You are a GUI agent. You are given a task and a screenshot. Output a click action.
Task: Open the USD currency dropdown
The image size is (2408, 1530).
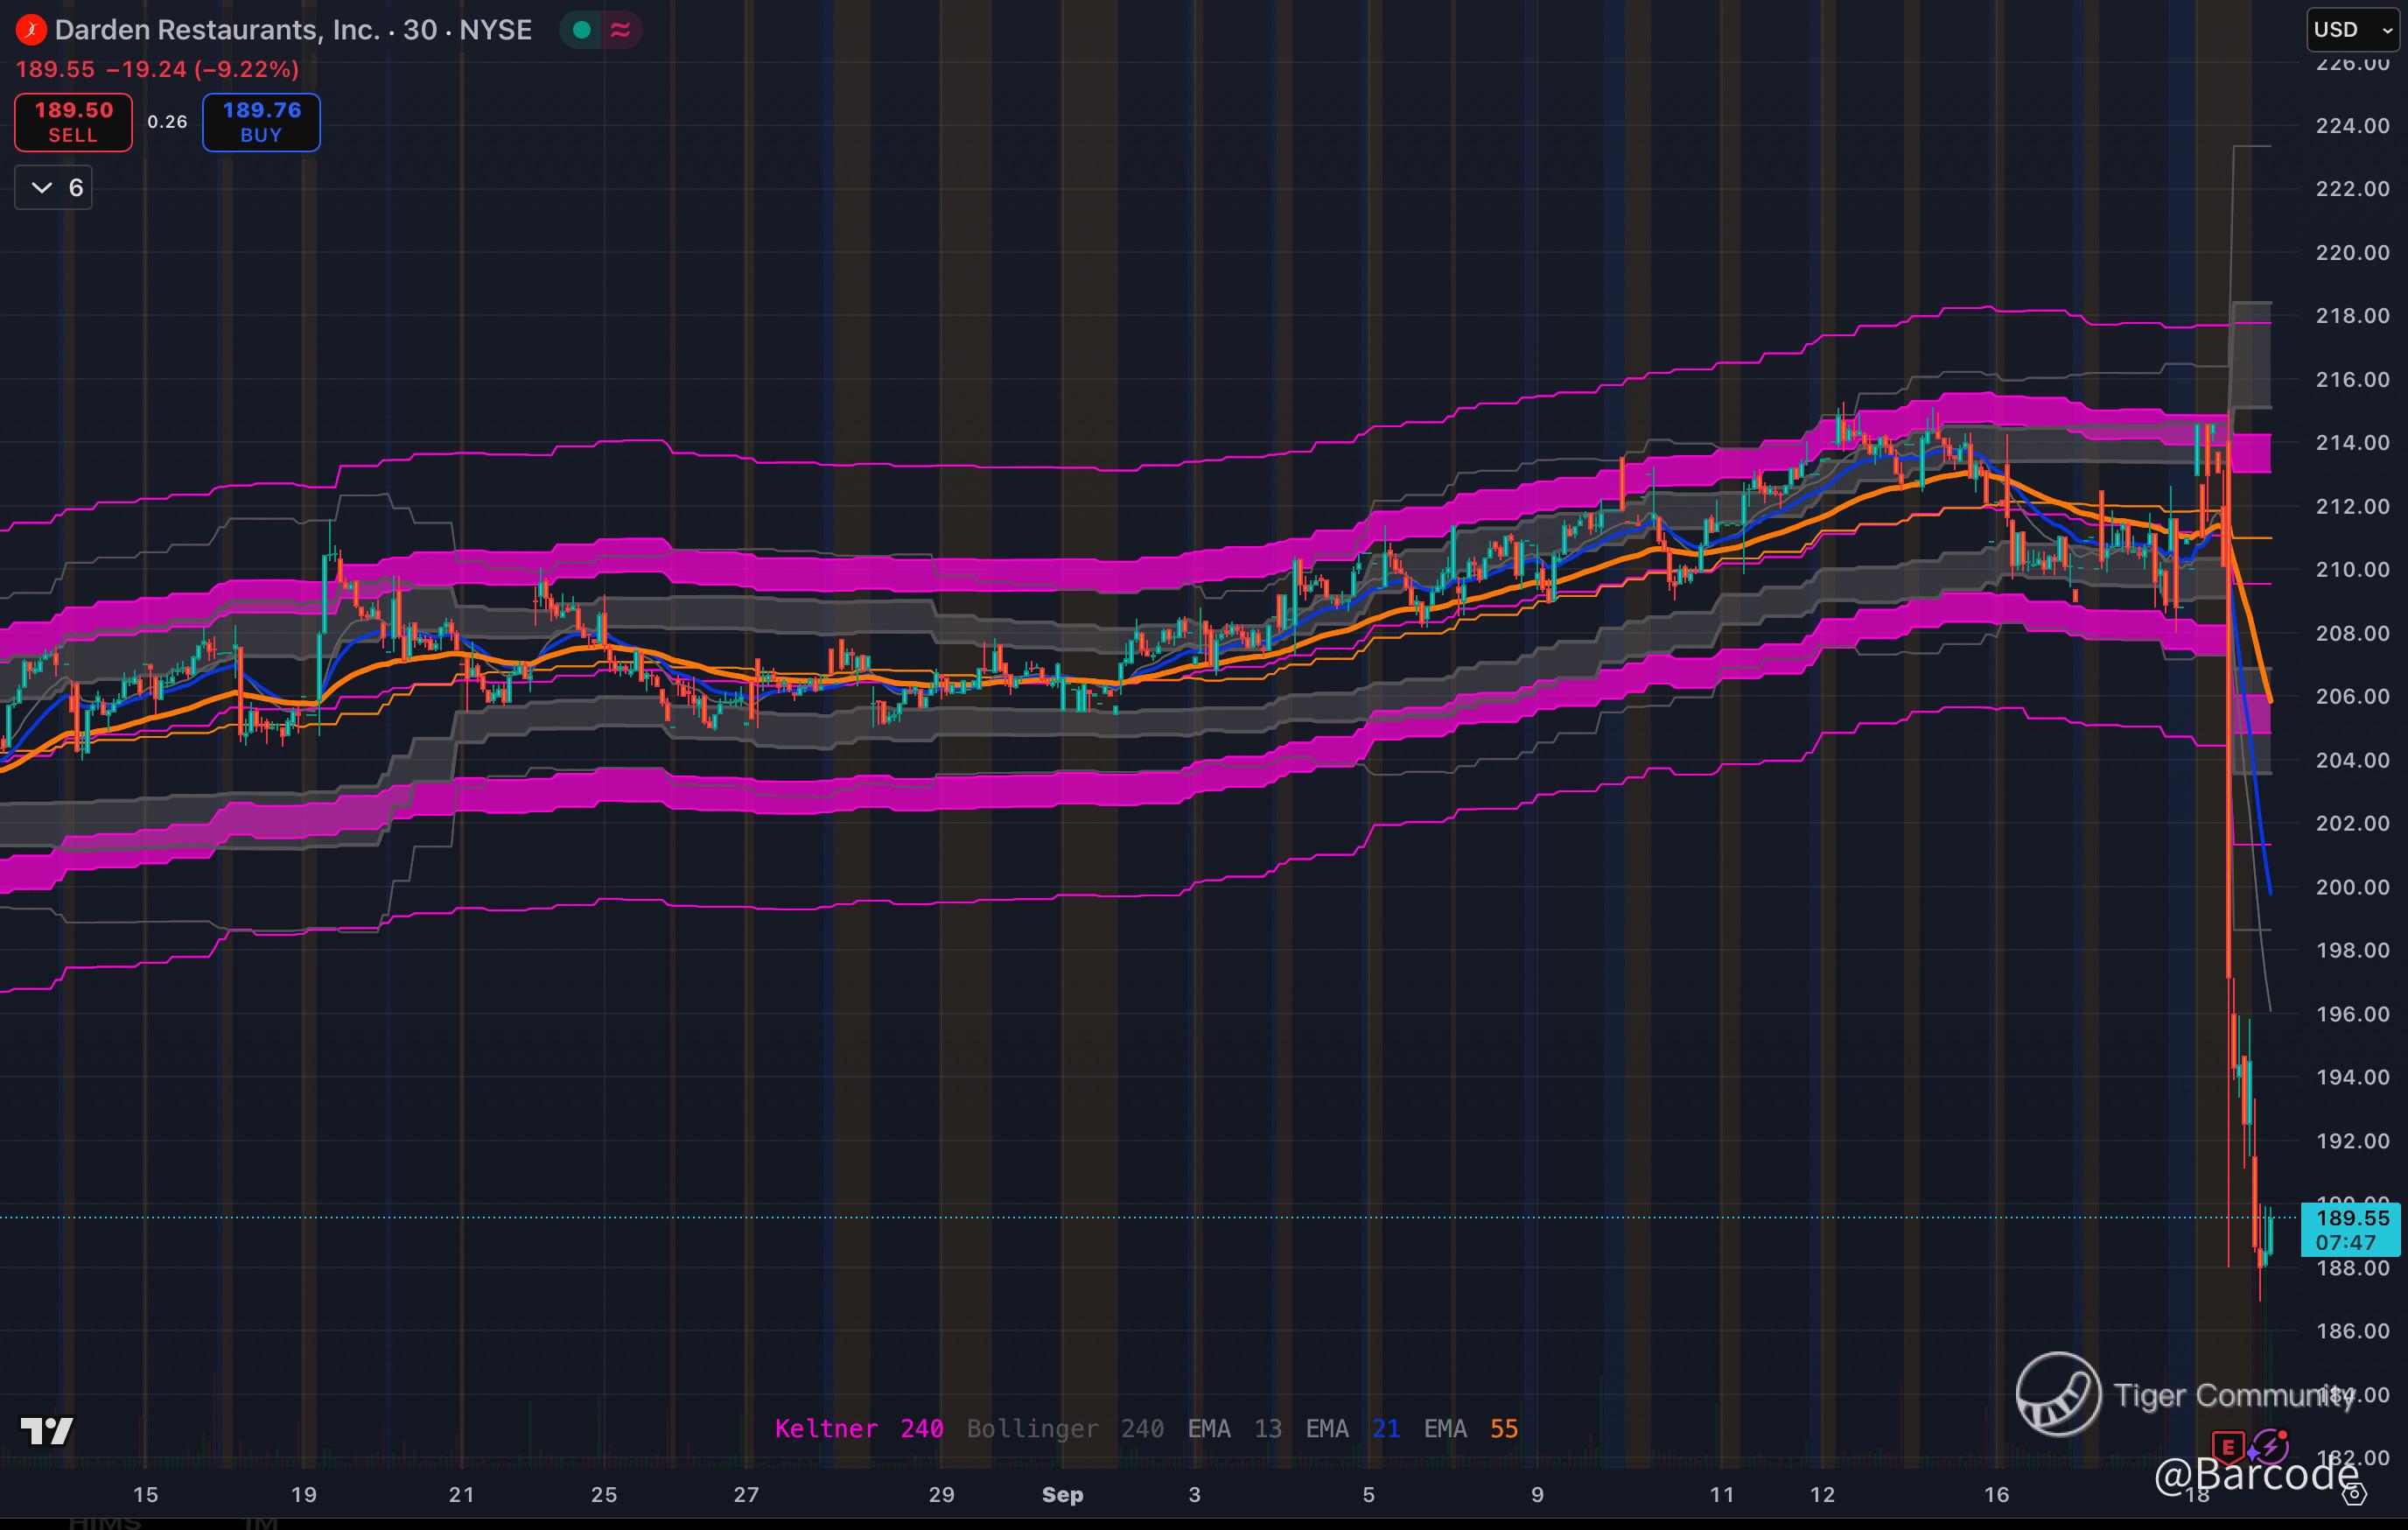tap(2351, 30)
